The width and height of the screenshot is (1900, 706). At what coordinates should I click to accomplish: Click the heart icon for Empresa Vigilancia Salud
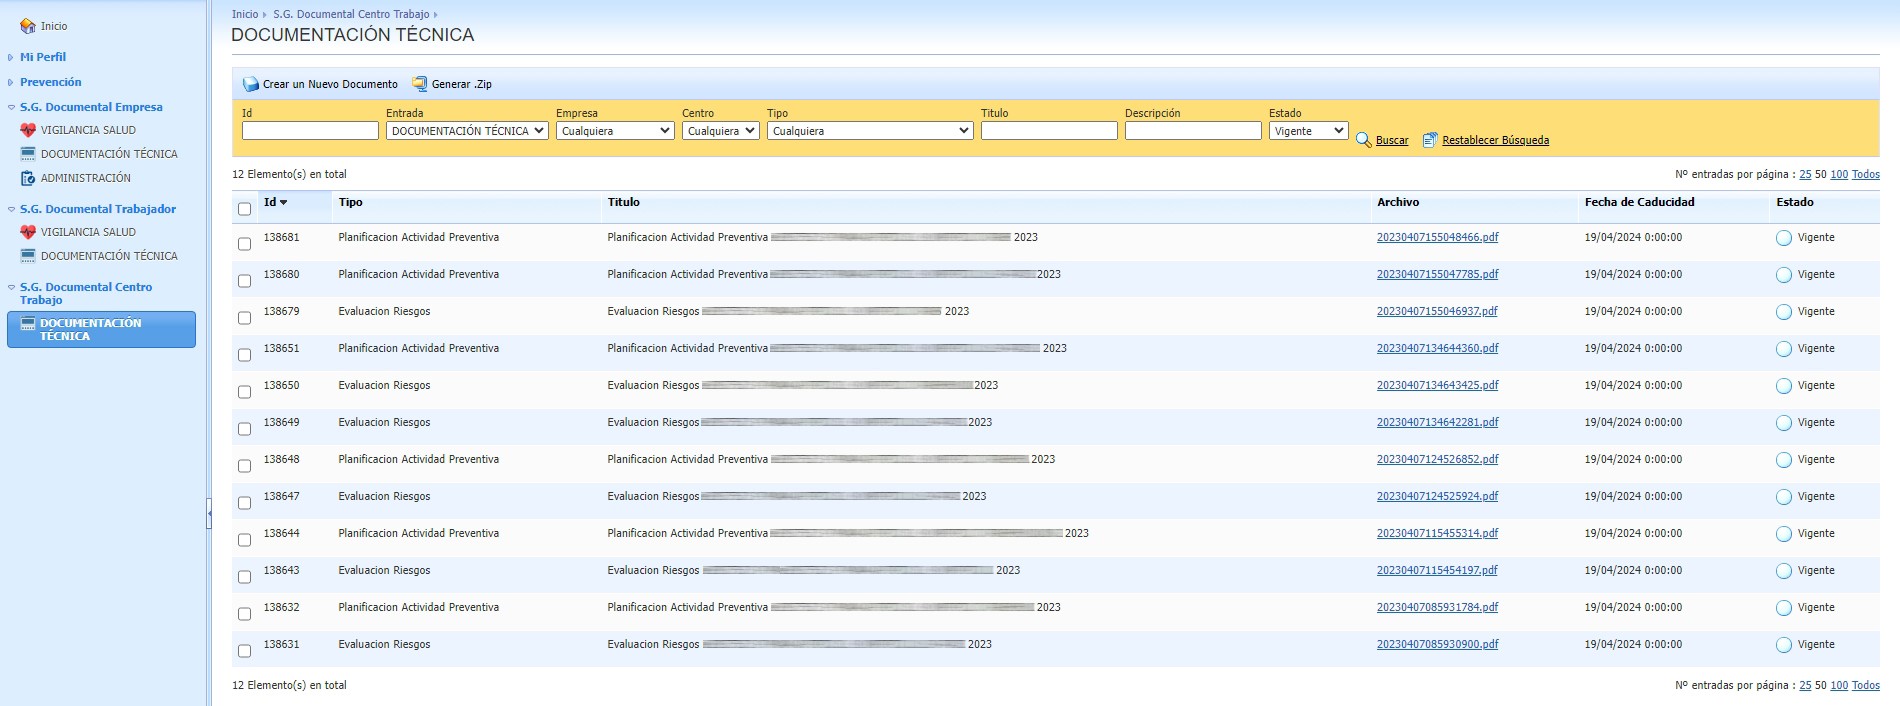click(x=28, y=130)
